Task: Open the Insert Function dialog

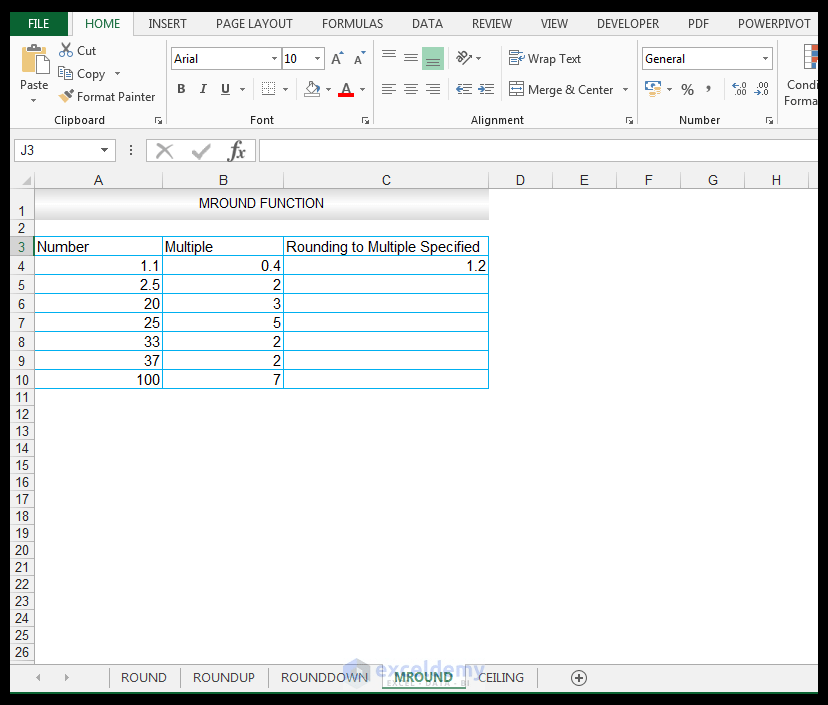Action: (x=236, y=151)
